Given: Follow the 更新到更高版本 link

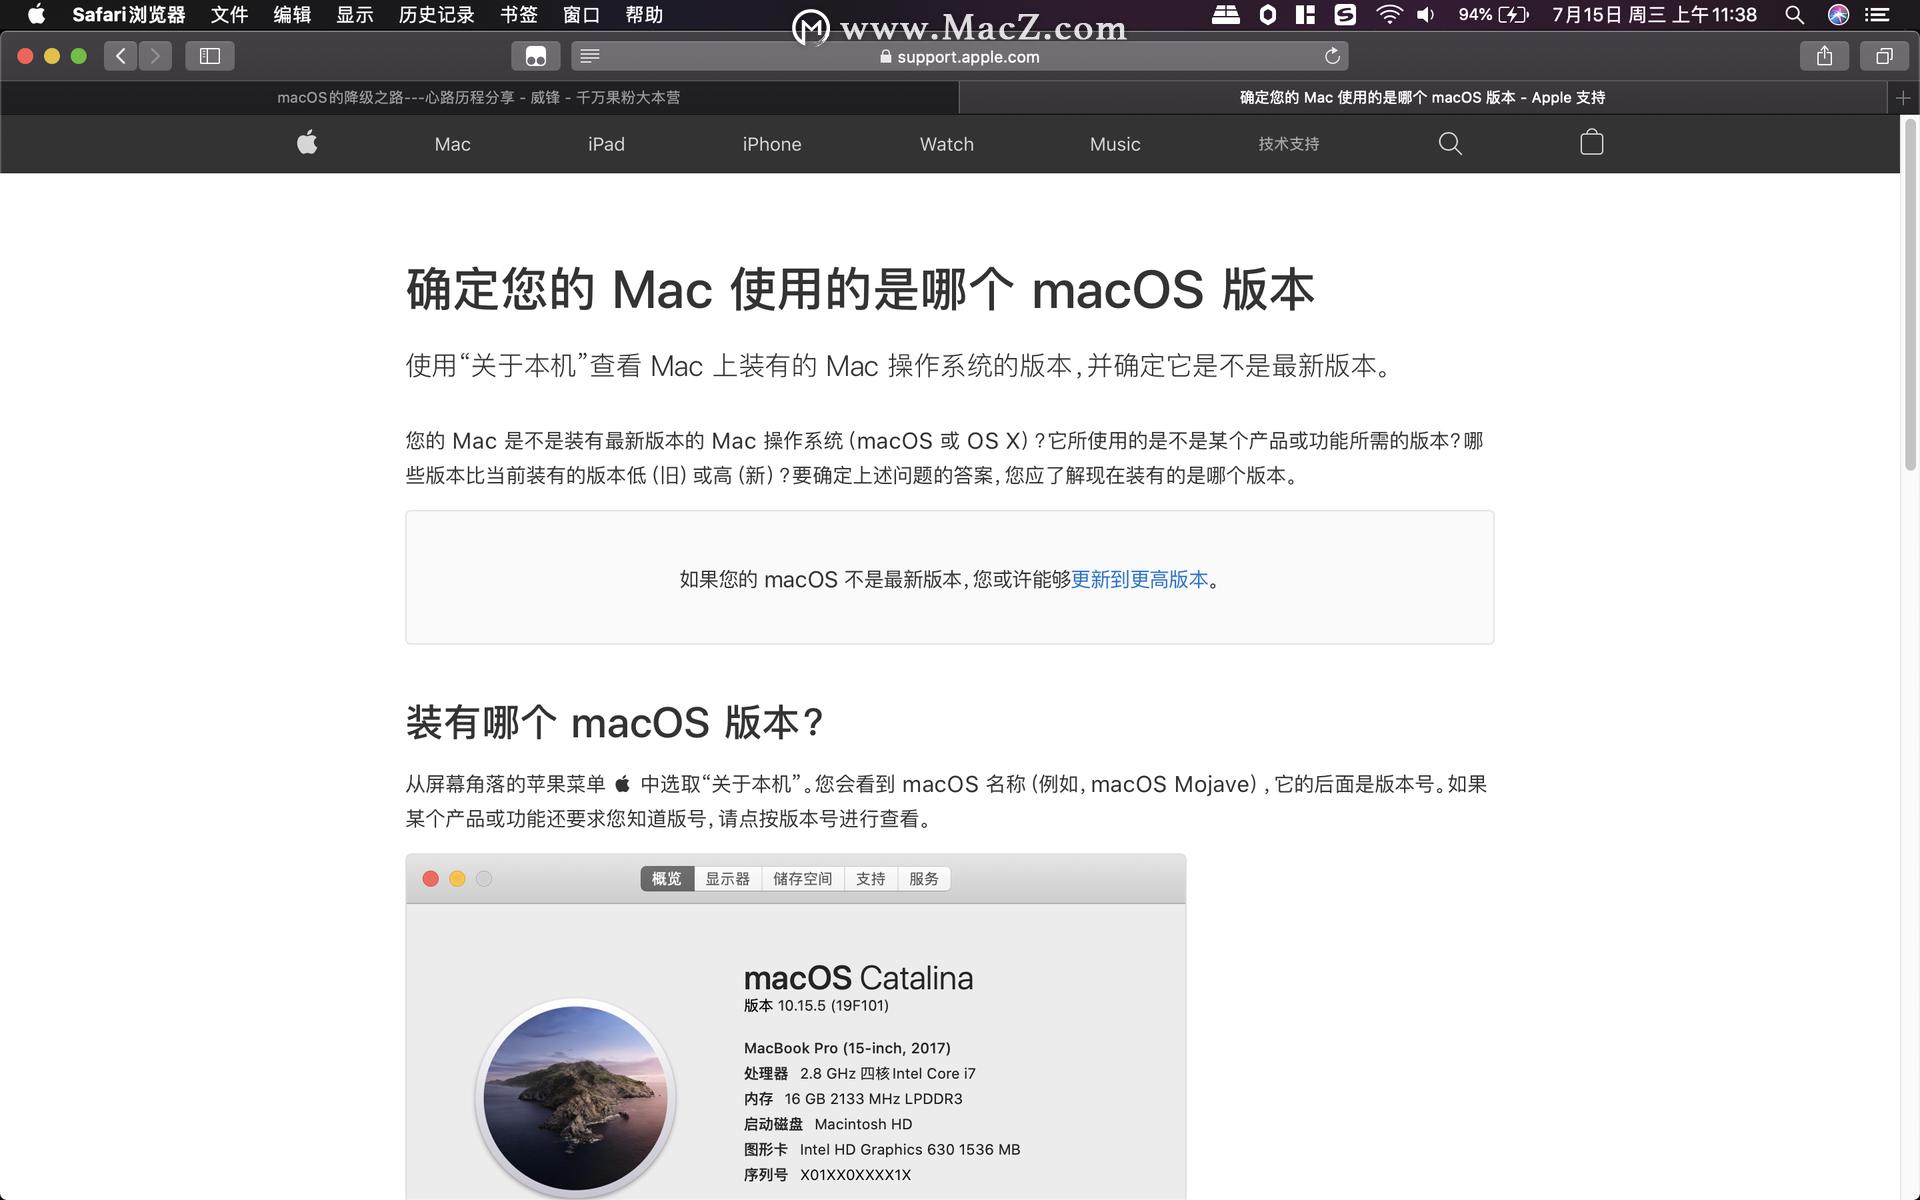Looking at the screenshot, I should (1140, 579).
